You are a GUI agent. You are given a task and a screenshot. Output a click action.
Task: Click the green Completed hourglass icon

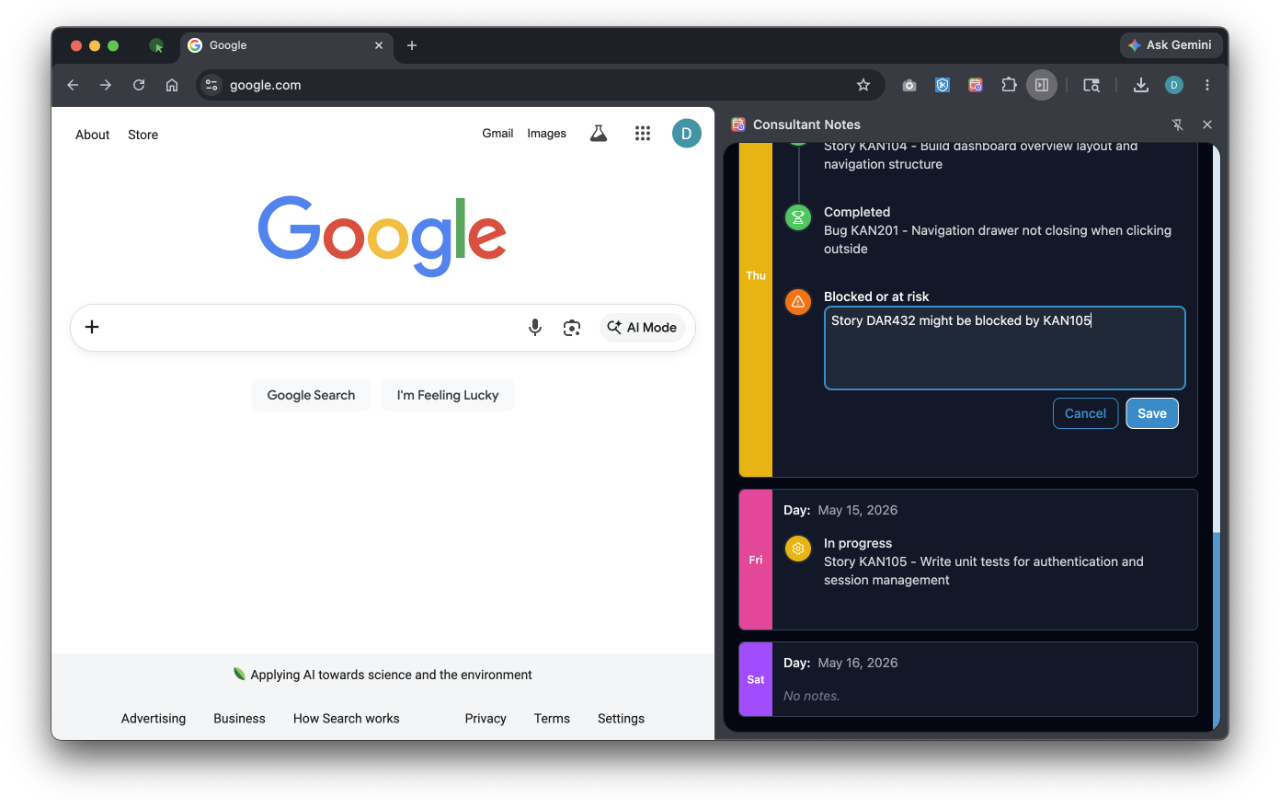coord(798,217)
